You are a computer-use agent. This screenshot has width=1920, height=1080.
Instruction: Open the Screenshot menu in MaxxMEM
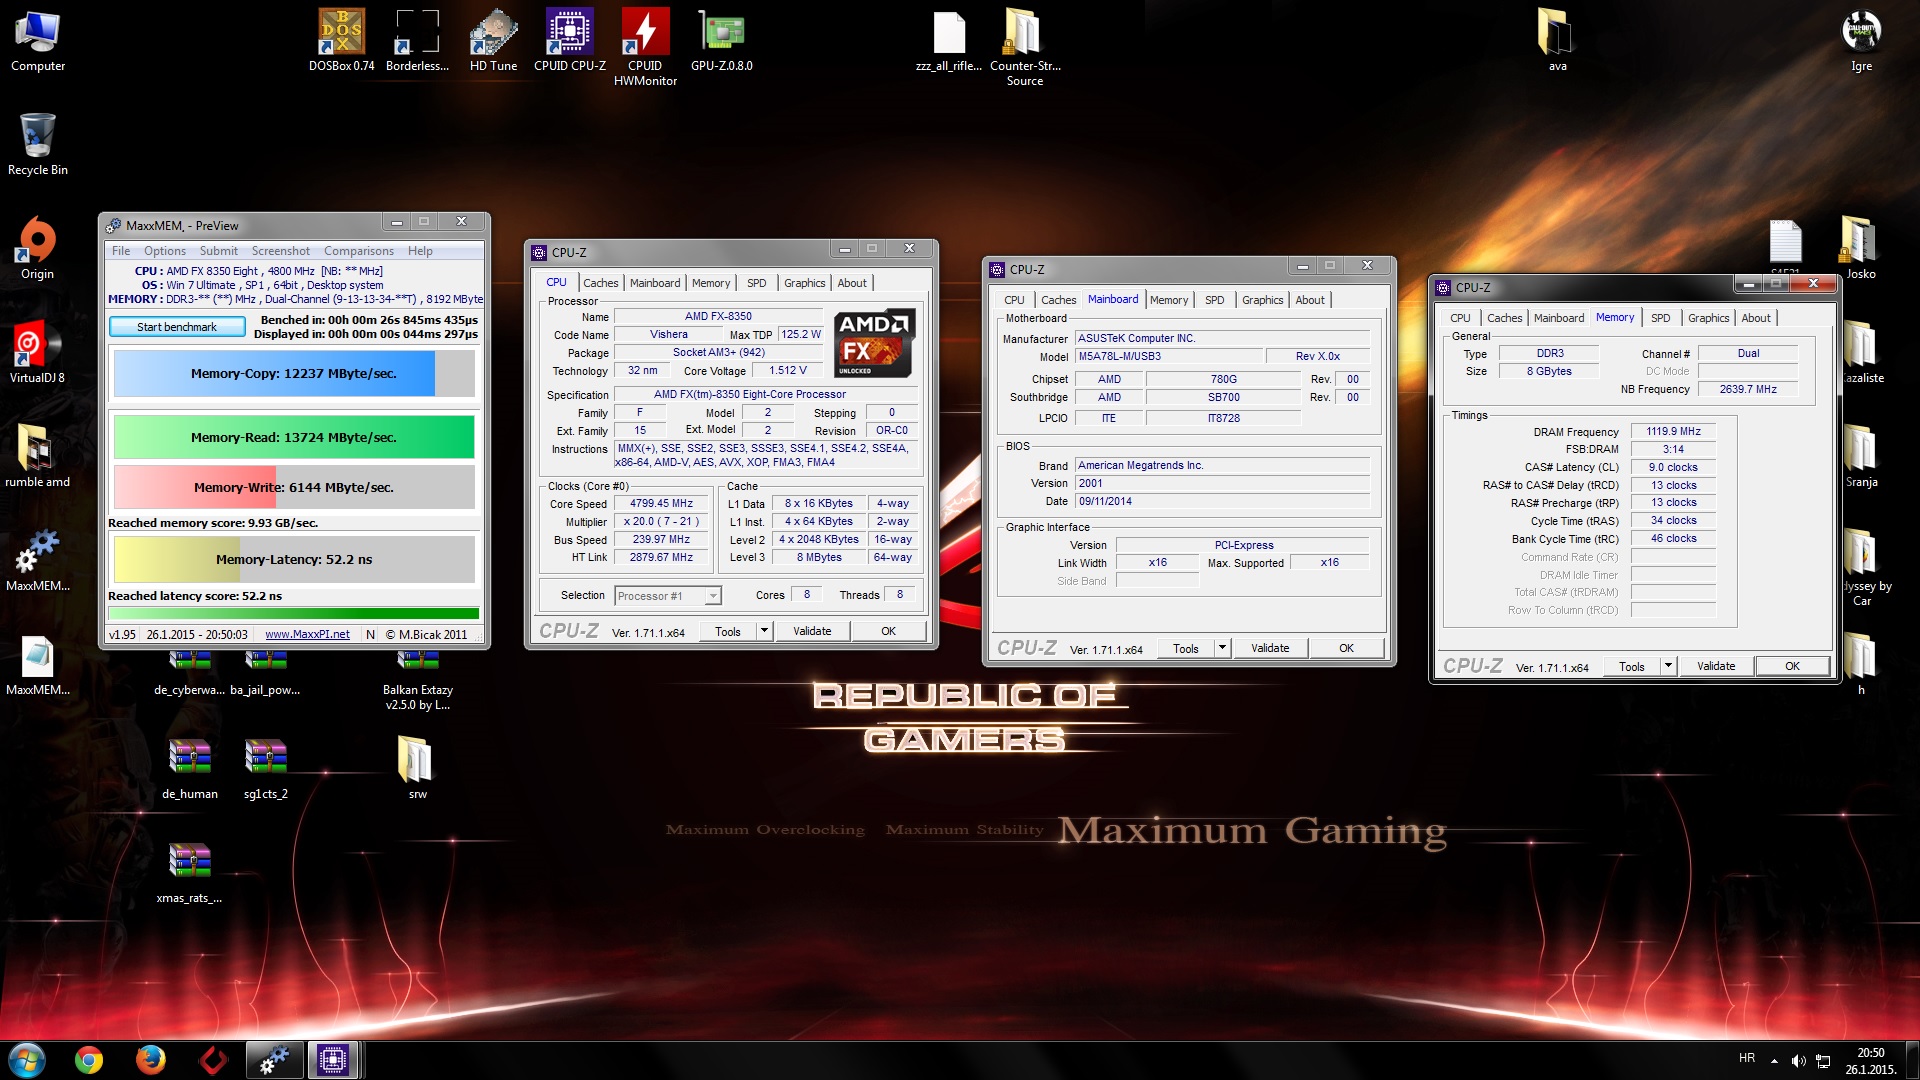coord(281,251)
